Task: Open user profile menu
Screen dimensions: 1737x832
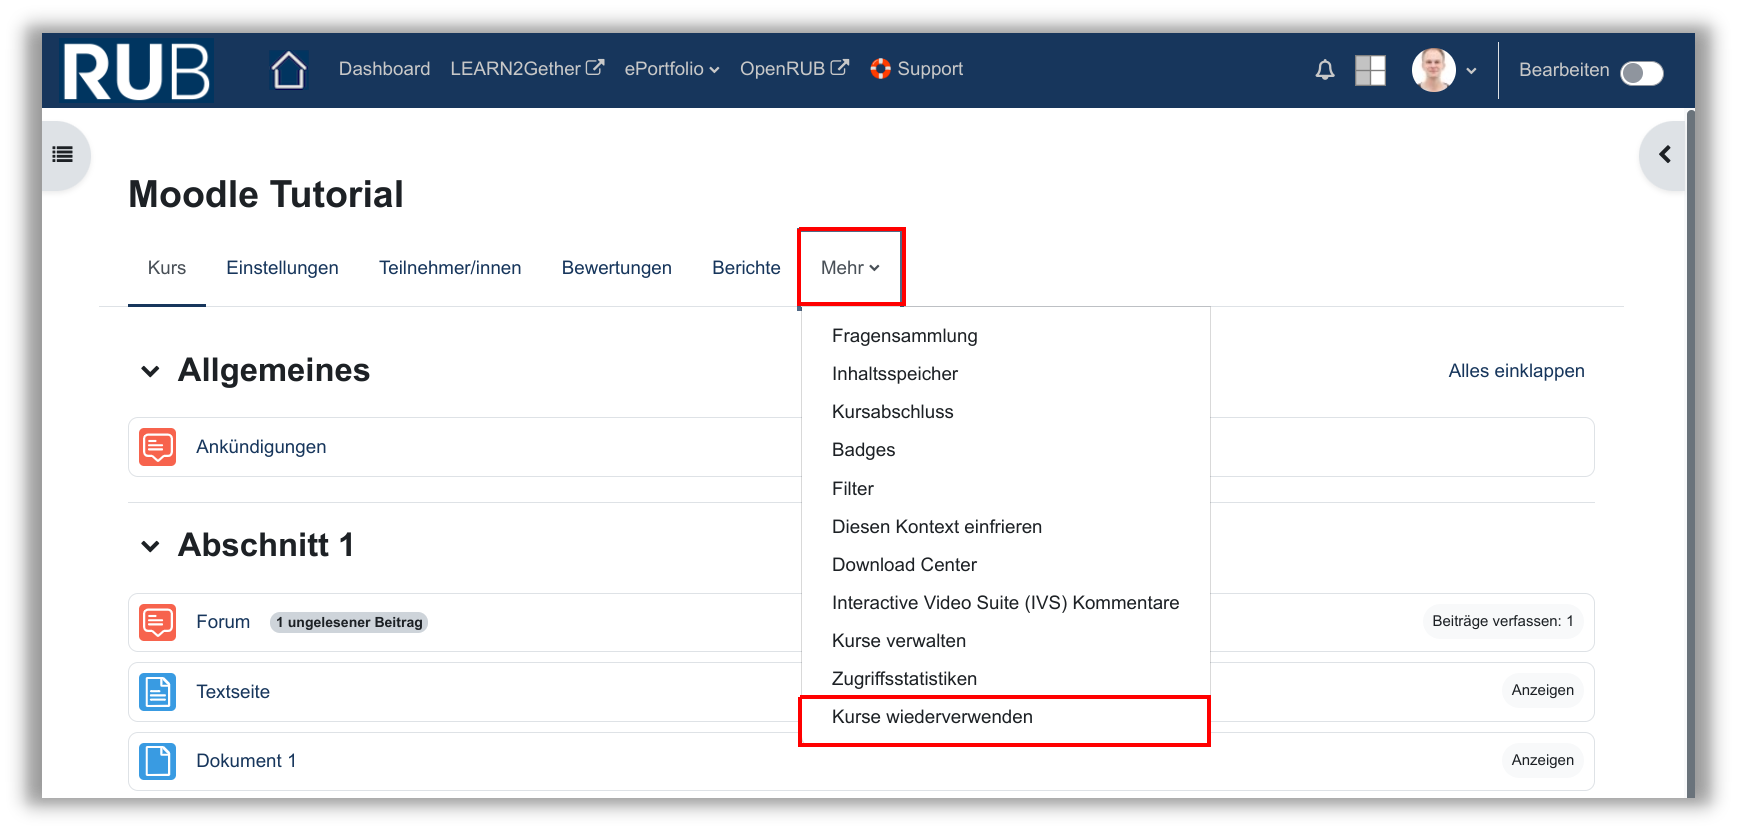Action: pos(1443,70)
